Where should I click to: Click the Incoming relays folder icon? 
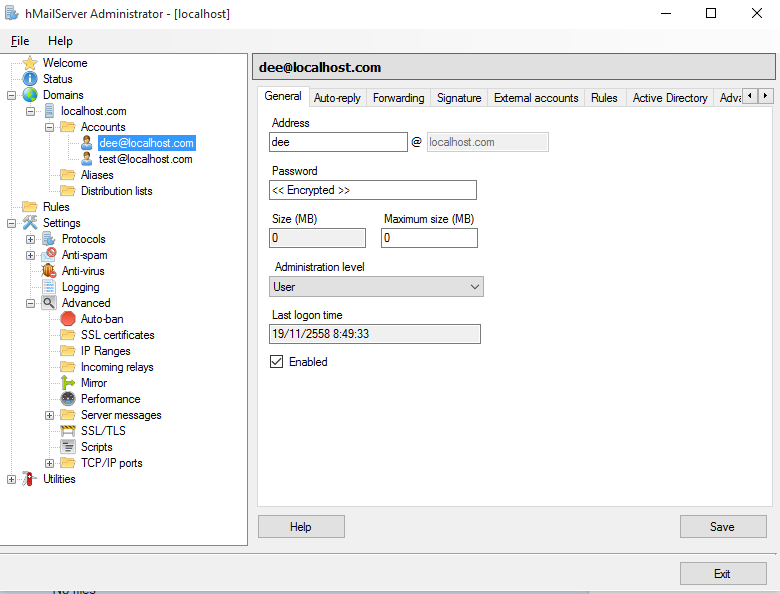click(x=68, y=367)
